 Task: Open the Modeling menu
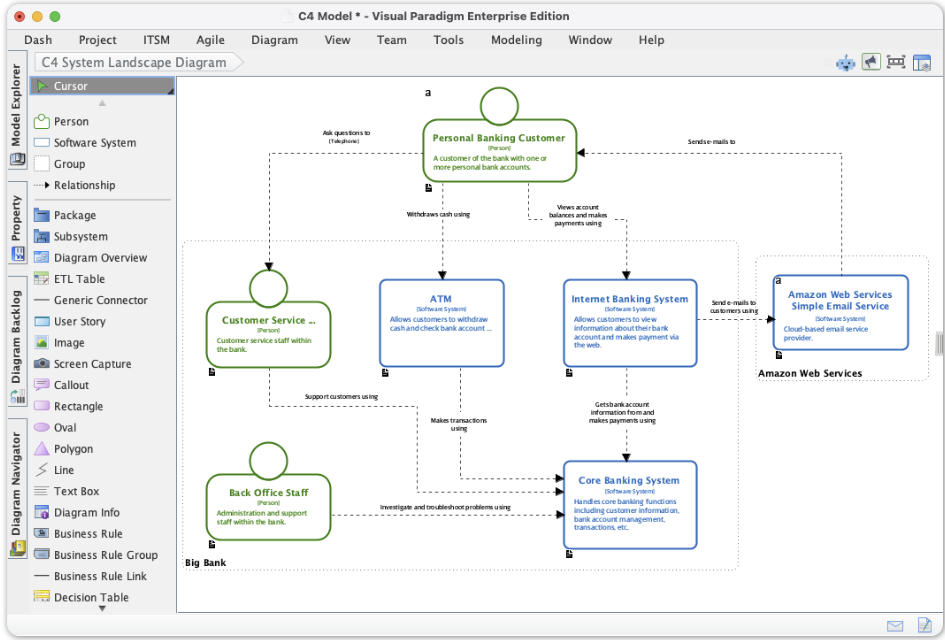click(516, 40)
